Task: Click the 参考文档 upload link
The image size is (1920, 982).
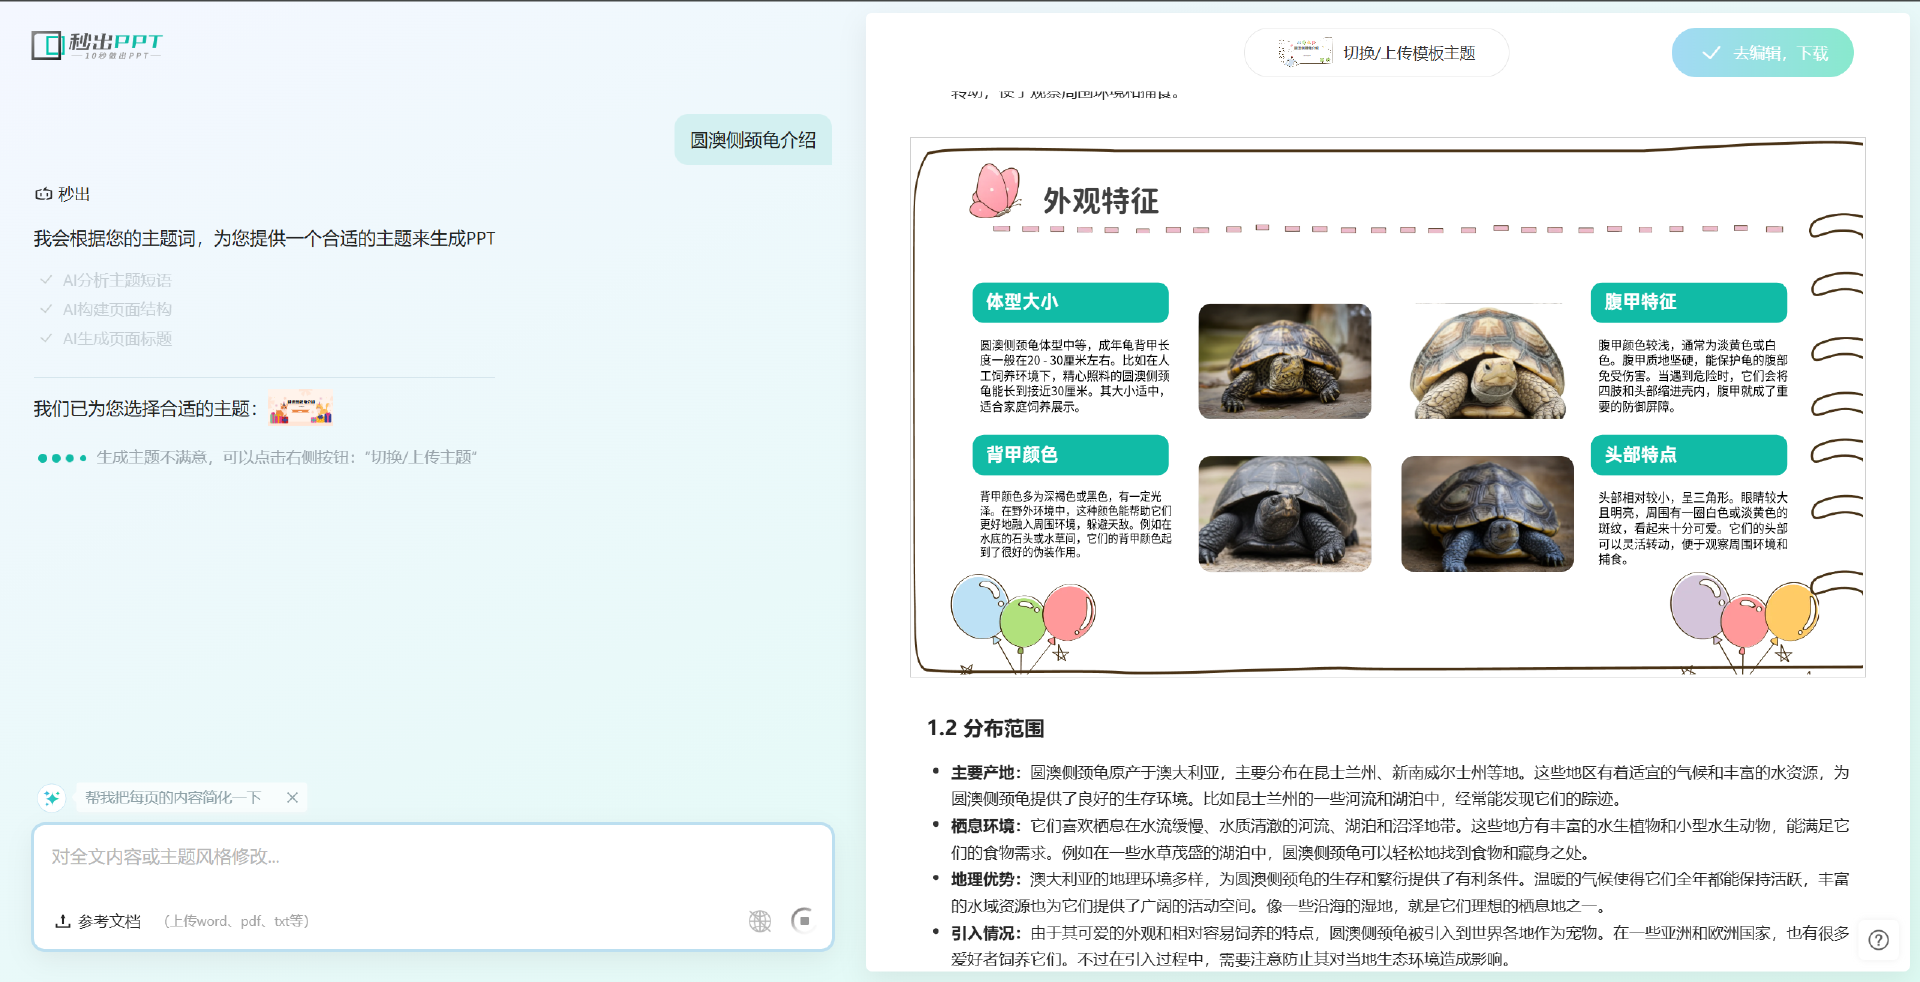Action: (x=108, y=921)
